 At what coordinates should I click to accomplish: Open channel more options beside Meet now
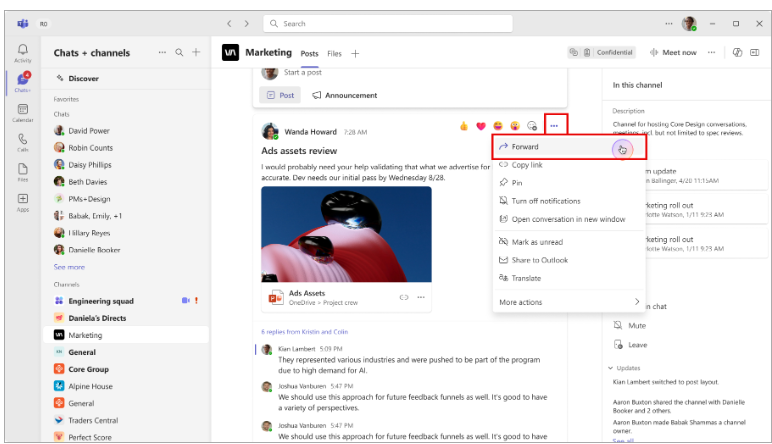point(711,52)
